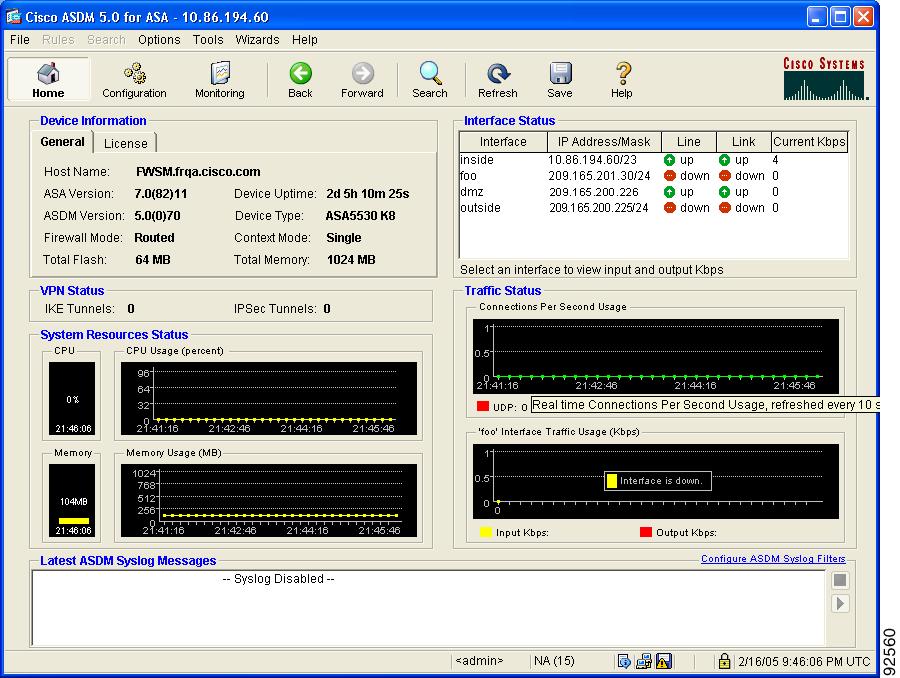Screen dimensions: 900x678
Task: Open the Help menu
Action: pos(304,40)
